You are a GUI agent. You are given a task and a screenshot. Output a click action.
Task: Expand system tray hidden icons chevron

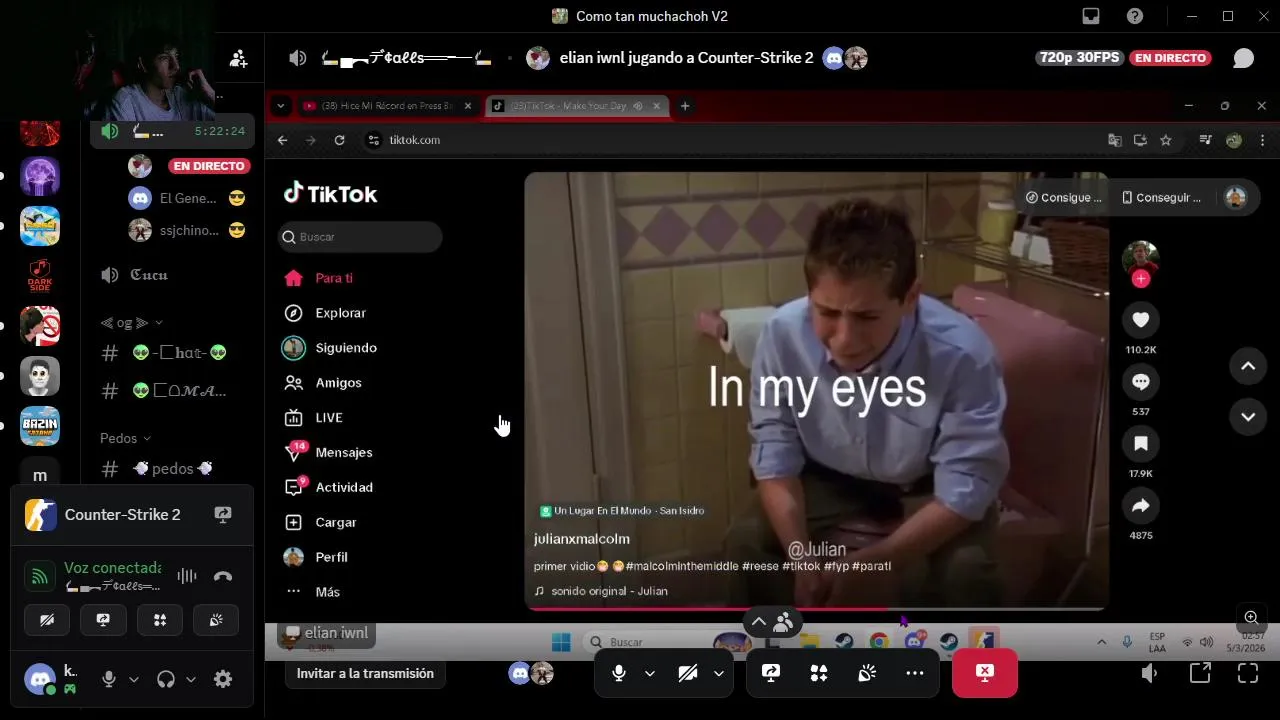(1102, 642)
